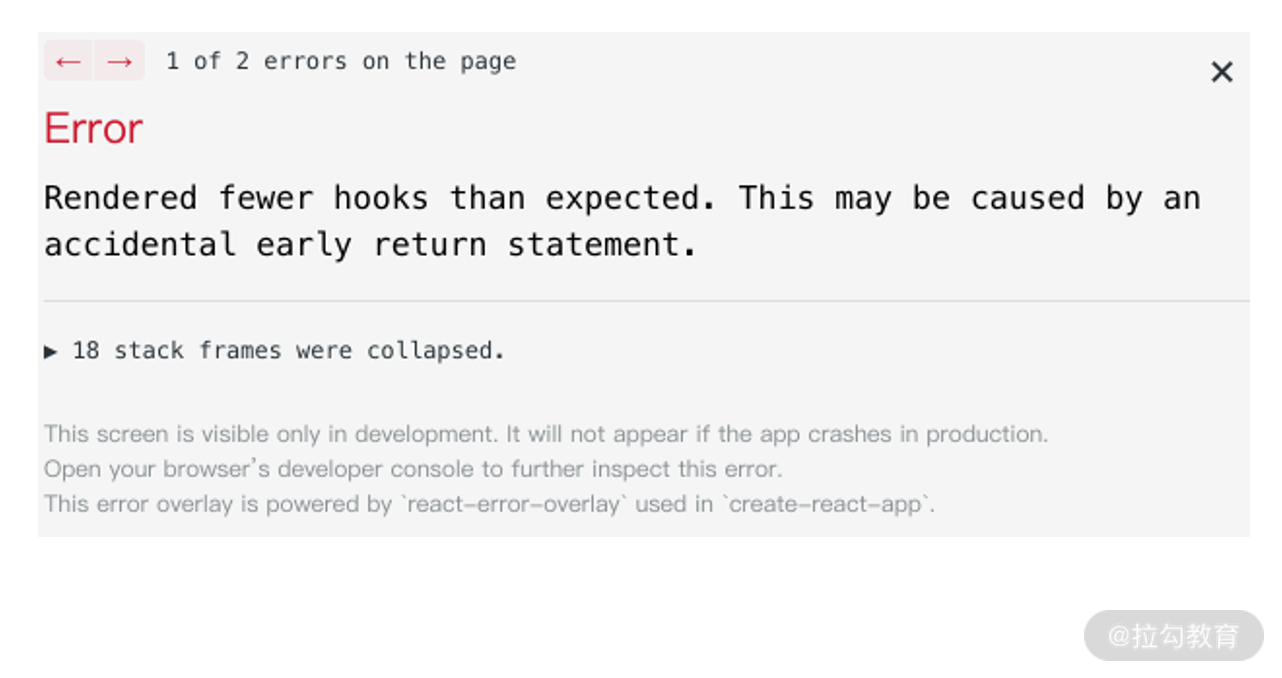Click 'accidental early return statement.' line
The width and height of the screenshot is (1282, 678).
(370, 245)
